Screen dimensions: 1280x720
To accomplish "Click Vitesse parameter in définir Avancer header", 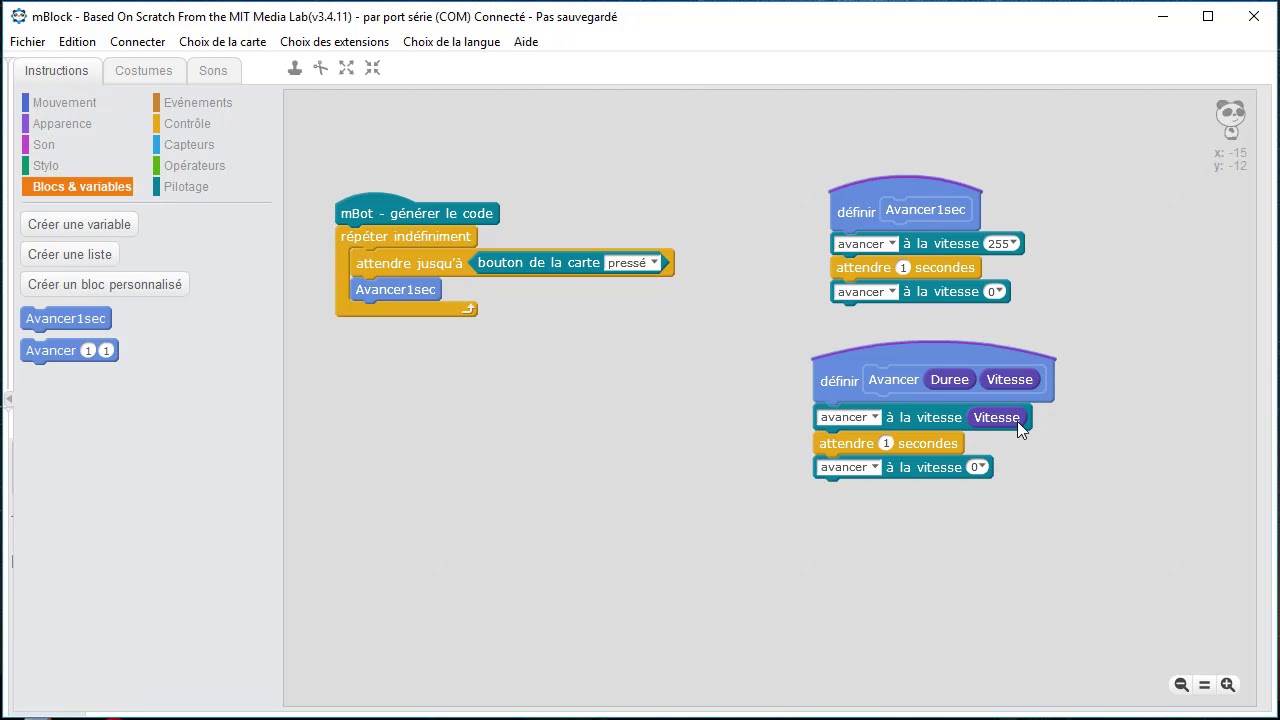I will (x=1009, y=380).
